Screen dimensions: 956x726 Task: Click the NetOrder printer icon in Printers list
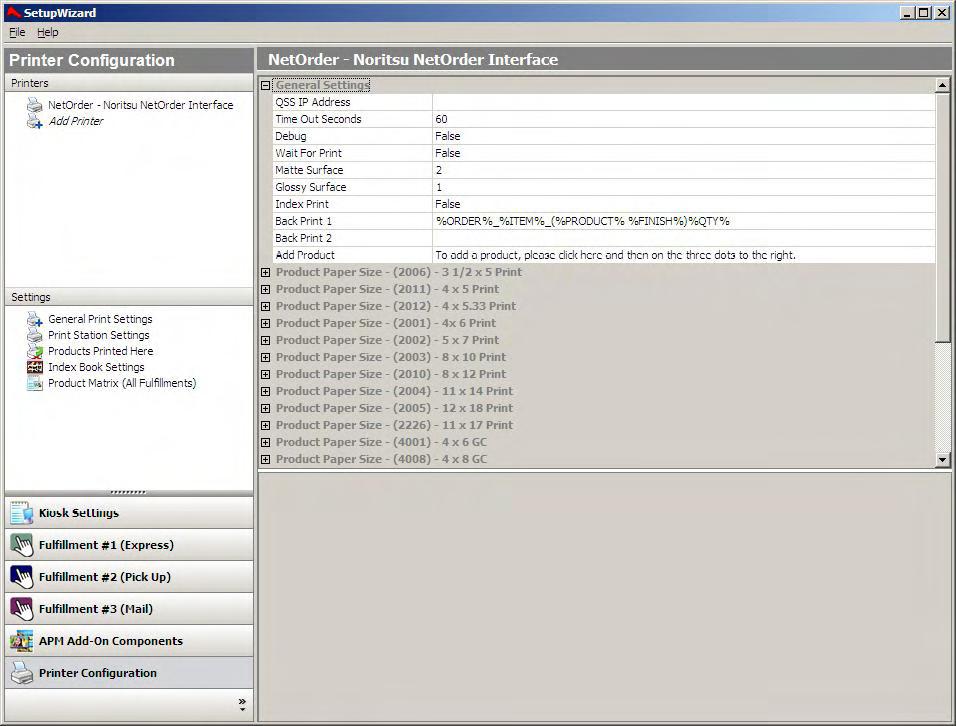pos(35,105)
